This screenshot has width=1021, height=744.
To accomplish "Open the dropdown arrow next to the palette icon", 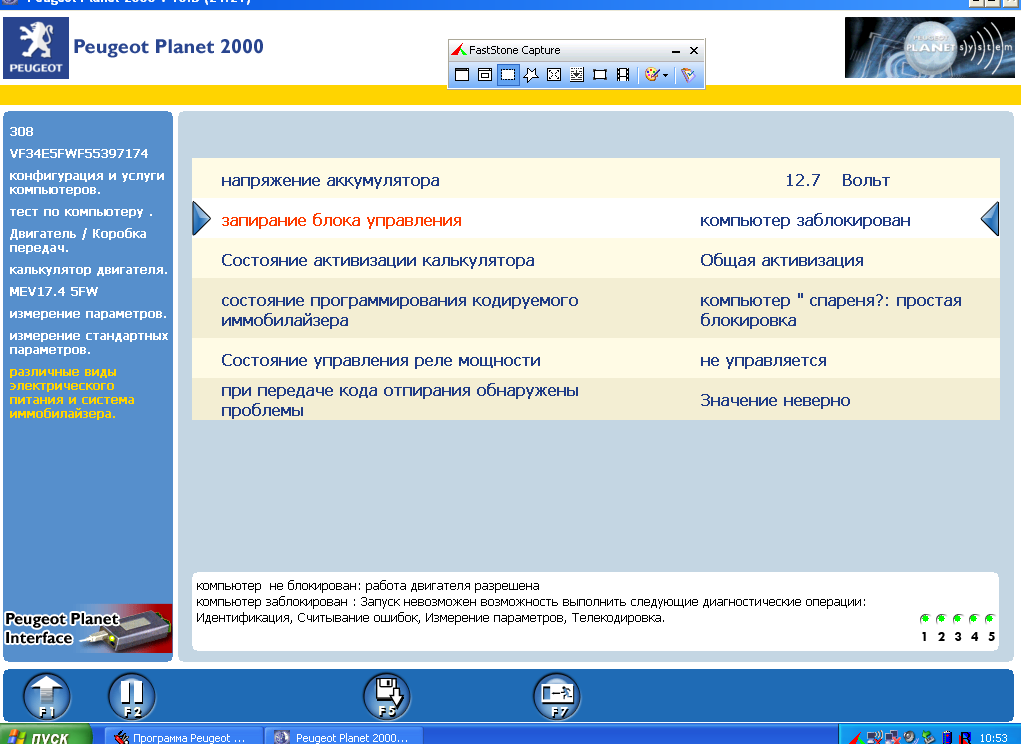I will click(665, 76).
